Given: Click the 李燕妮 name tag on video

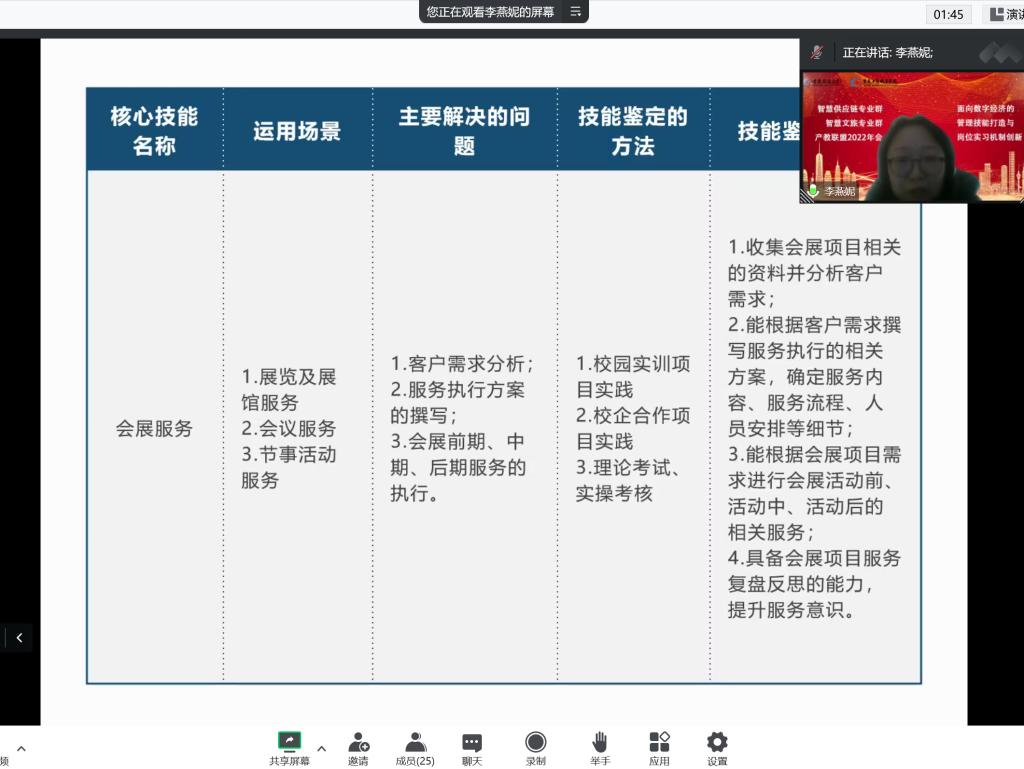Looking at the screenshot, I should pyautogui.click(x=839, y=190).
